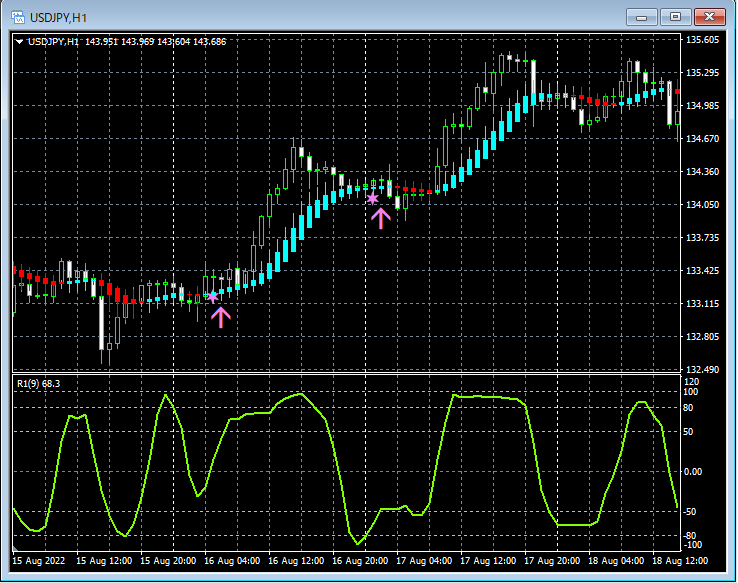Click price scale value 132.805
This screenshot has width=738, height=583.
(x=703, y=336)
